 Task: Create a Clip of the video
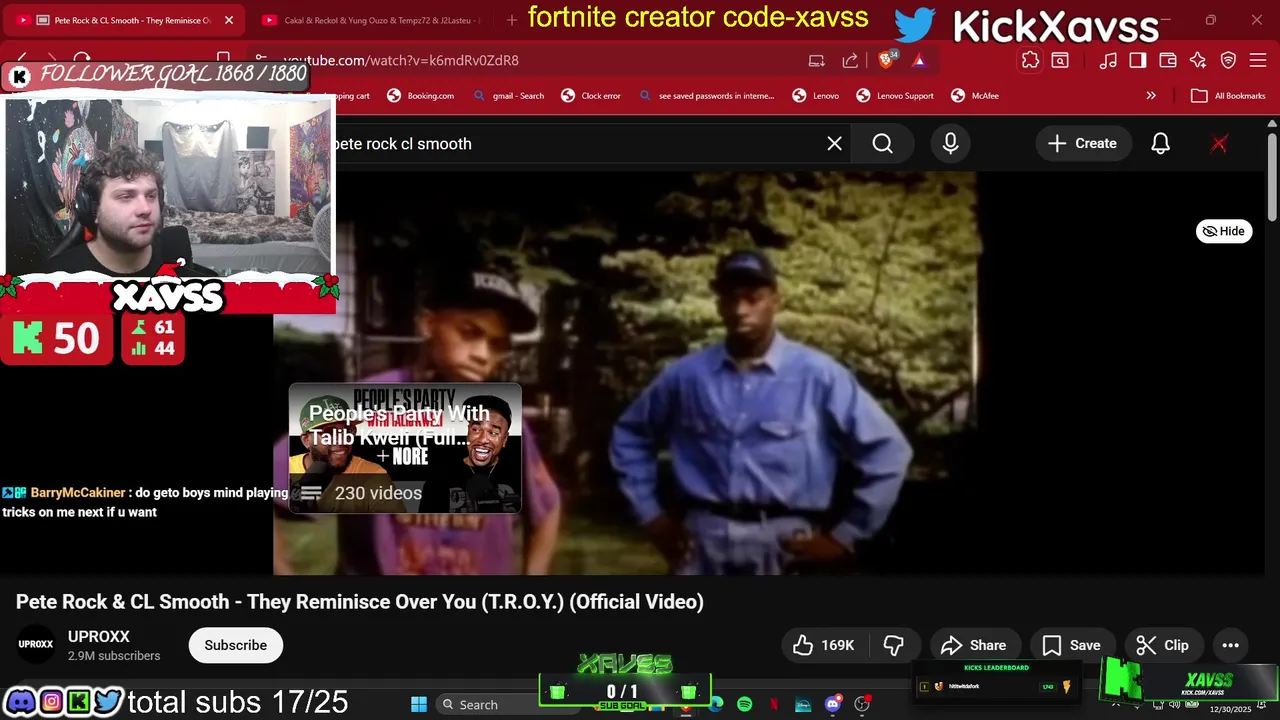(1162, 645)
